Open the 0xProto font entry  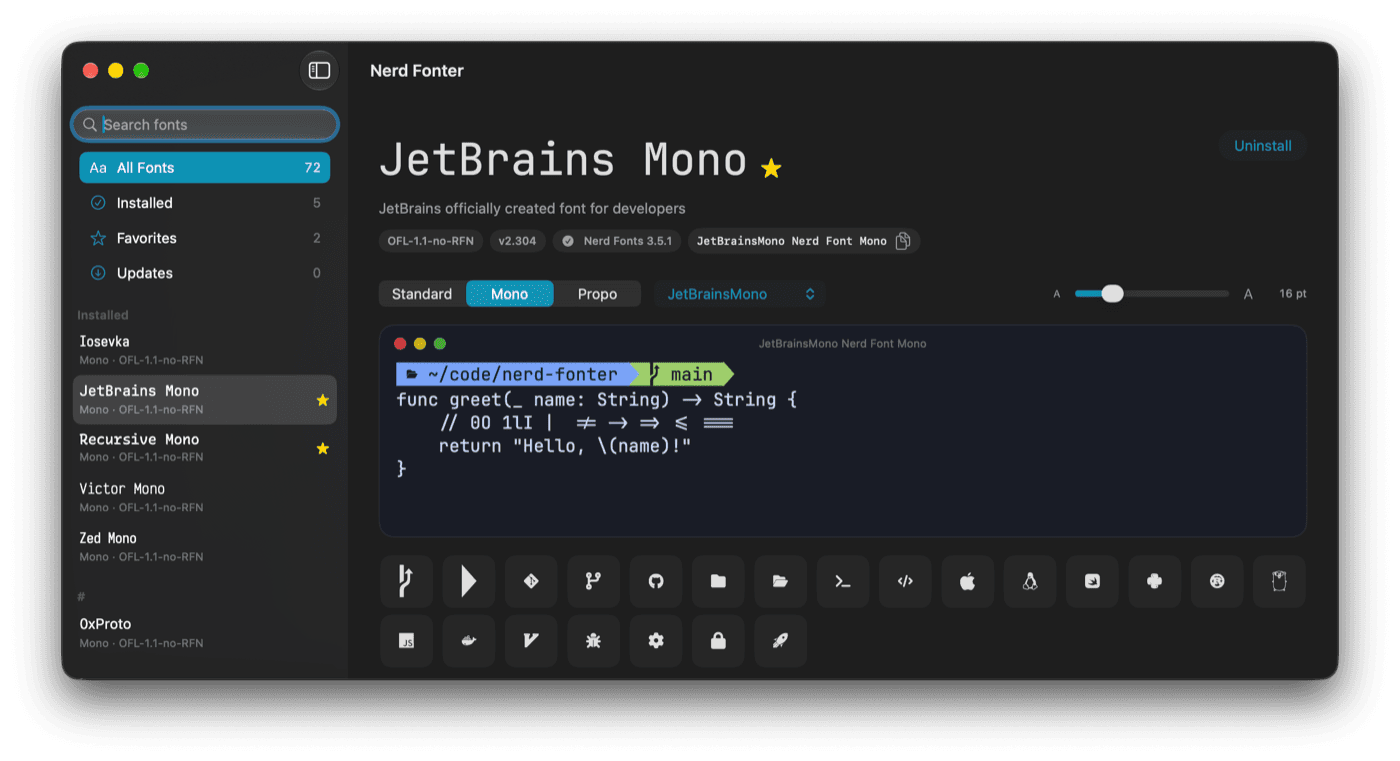tap(205, 632)
